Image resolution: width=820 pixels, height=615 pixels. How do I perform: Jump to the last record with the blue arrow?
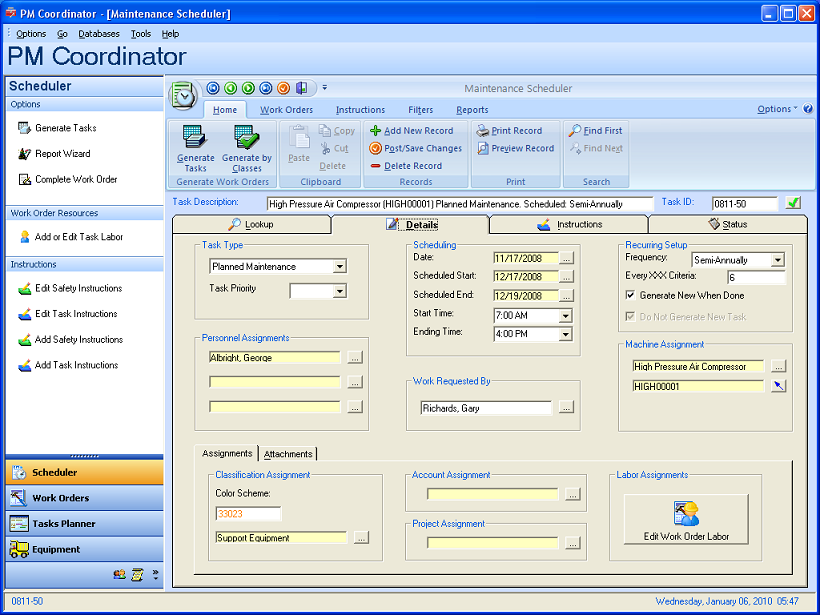click(266, 88)
